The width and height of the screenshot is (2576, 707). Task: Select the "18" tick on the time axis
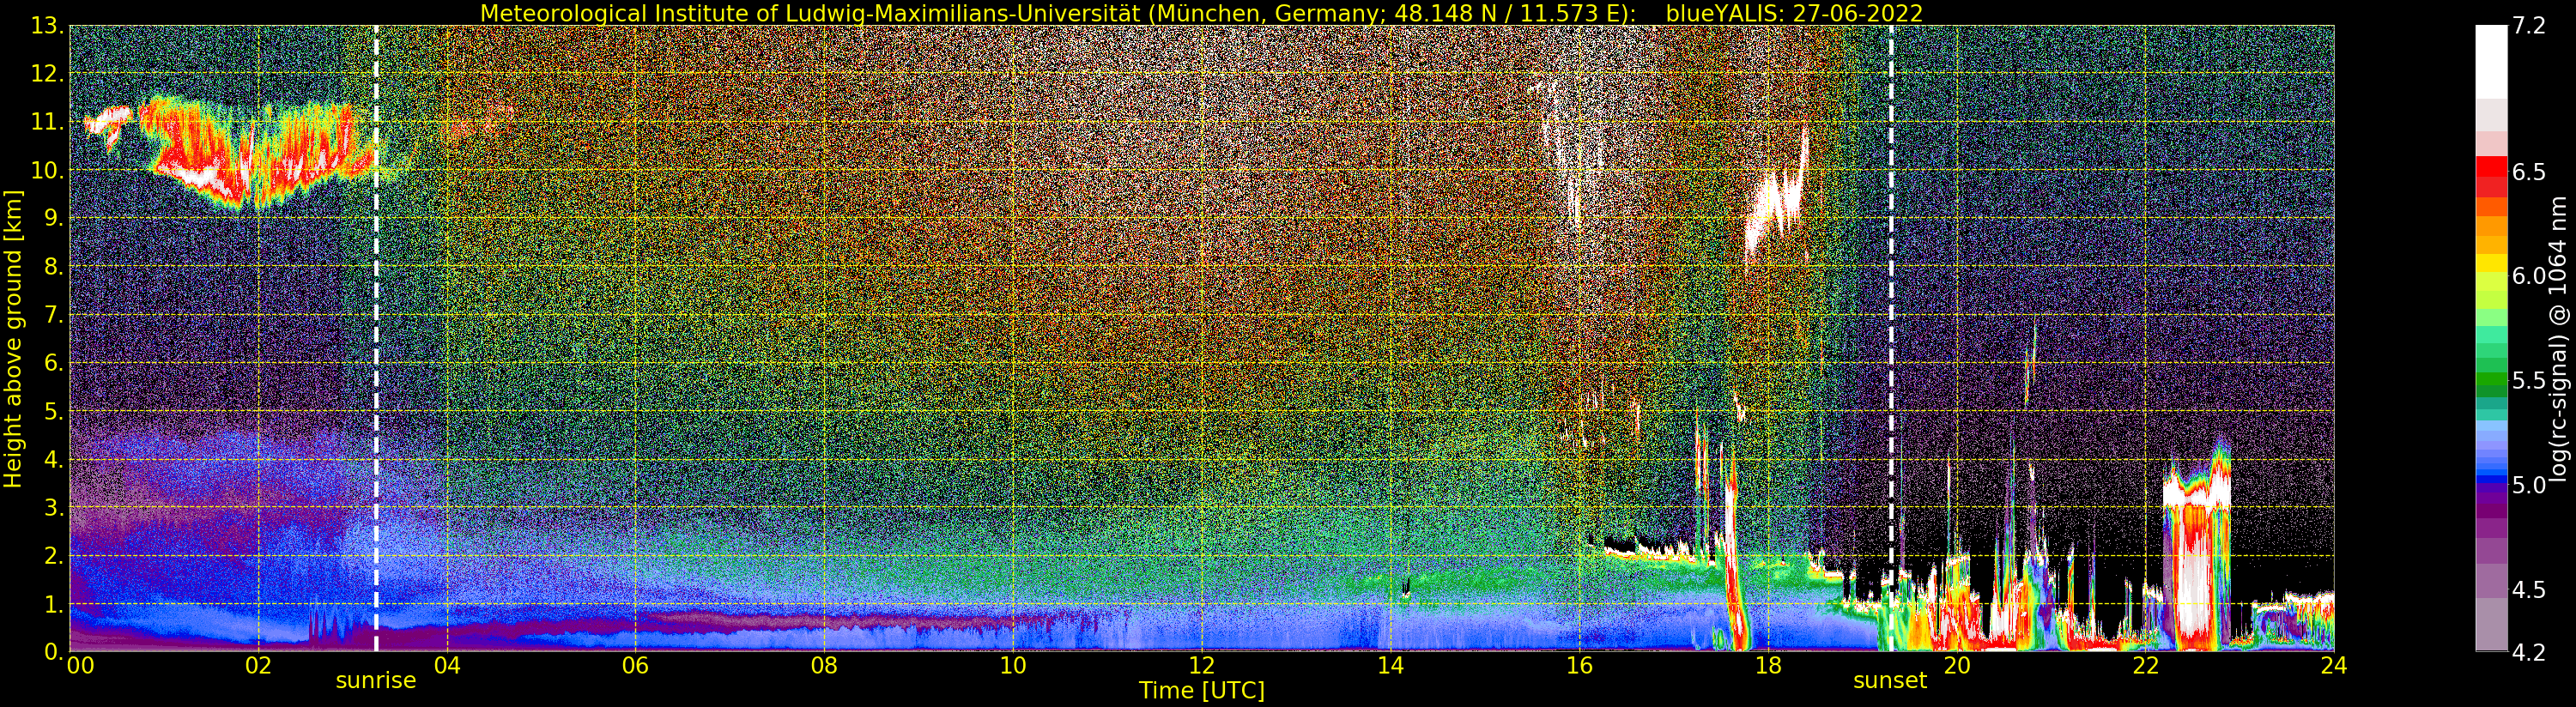click(1768, 666)
